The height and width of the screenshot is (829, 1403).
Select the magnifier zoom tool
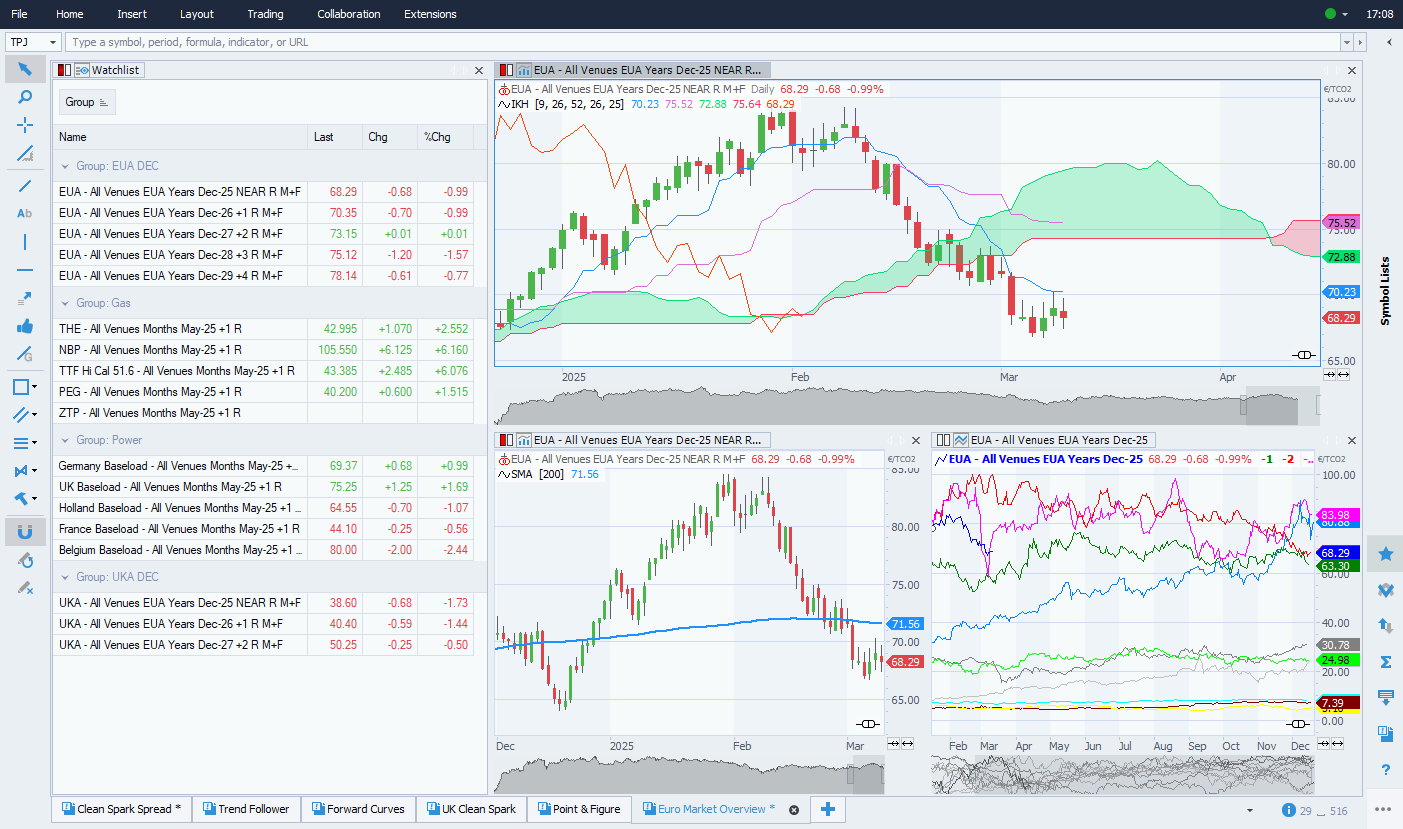pyautogui.click(x=25, y=97)
